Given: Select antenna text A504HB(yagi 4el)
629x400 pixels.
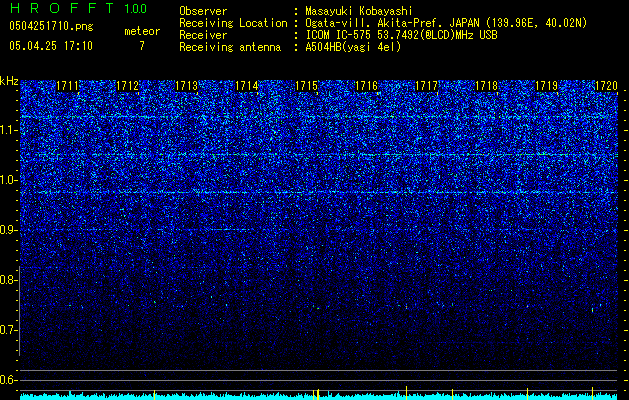Looking at the screenshot, I should coord(353,47).
